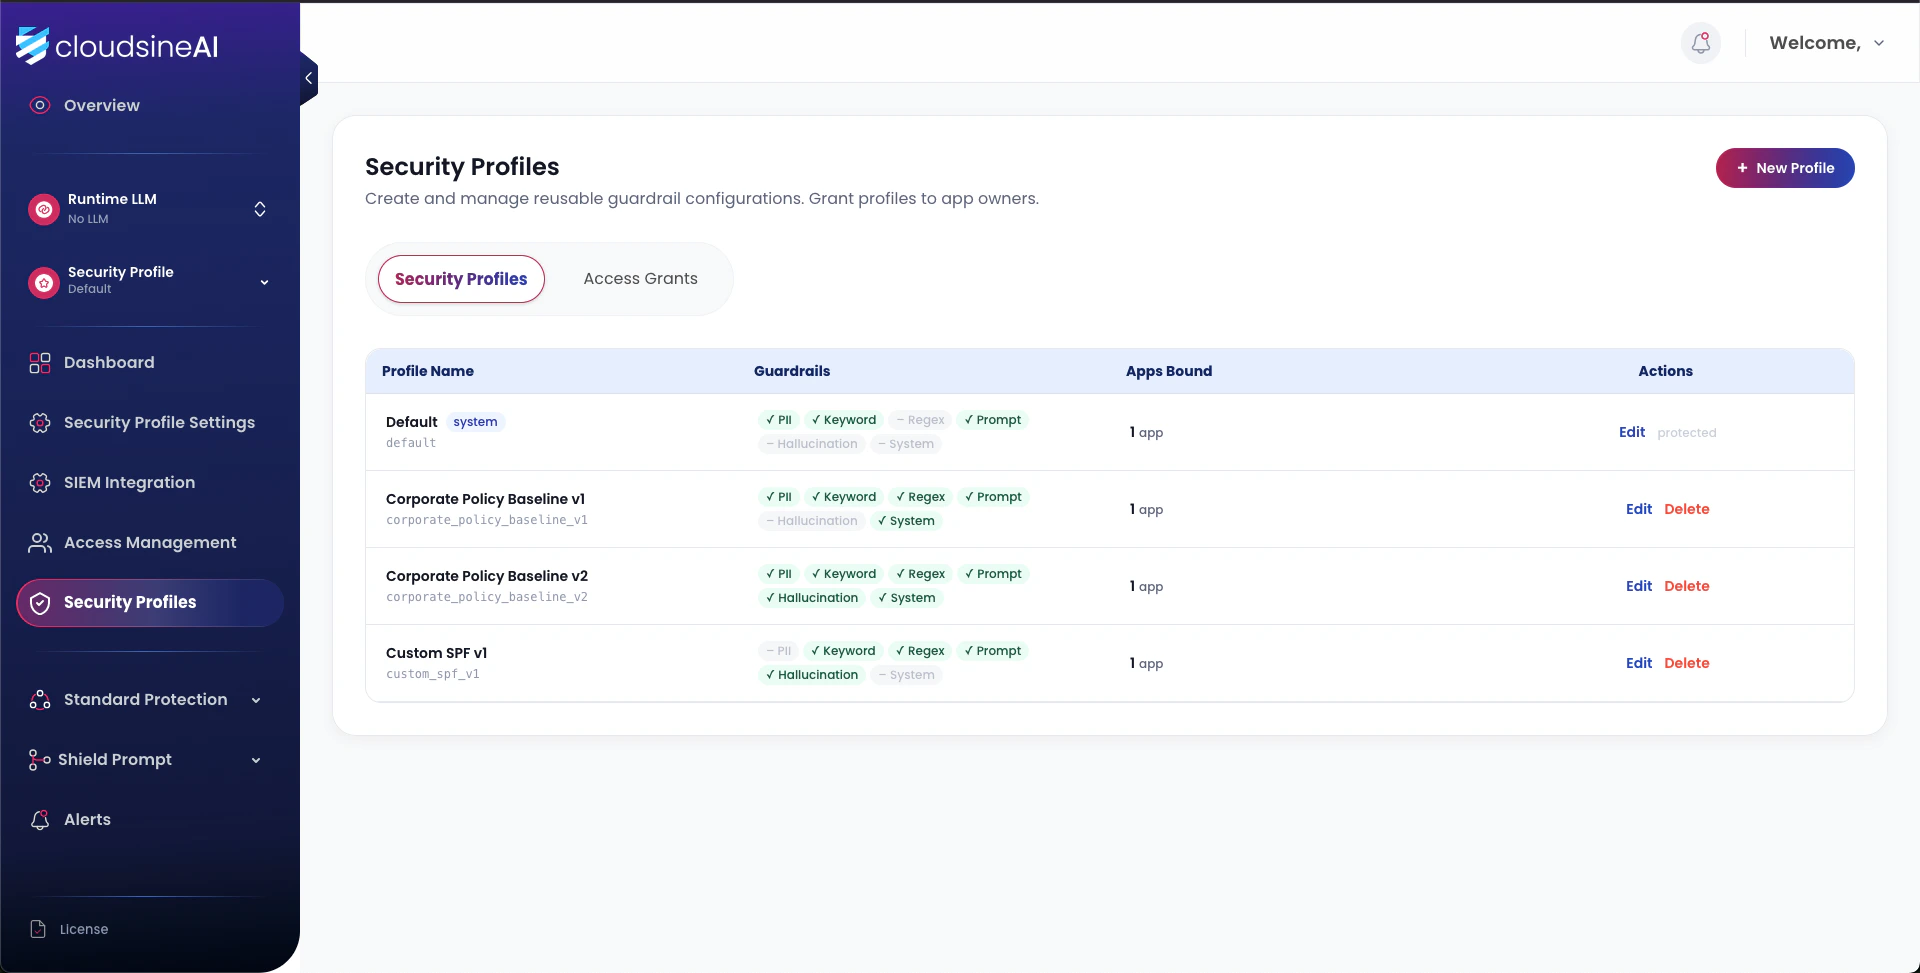
Task: Click the Dashboard grid icon
Action: click(x=40, y=363)
